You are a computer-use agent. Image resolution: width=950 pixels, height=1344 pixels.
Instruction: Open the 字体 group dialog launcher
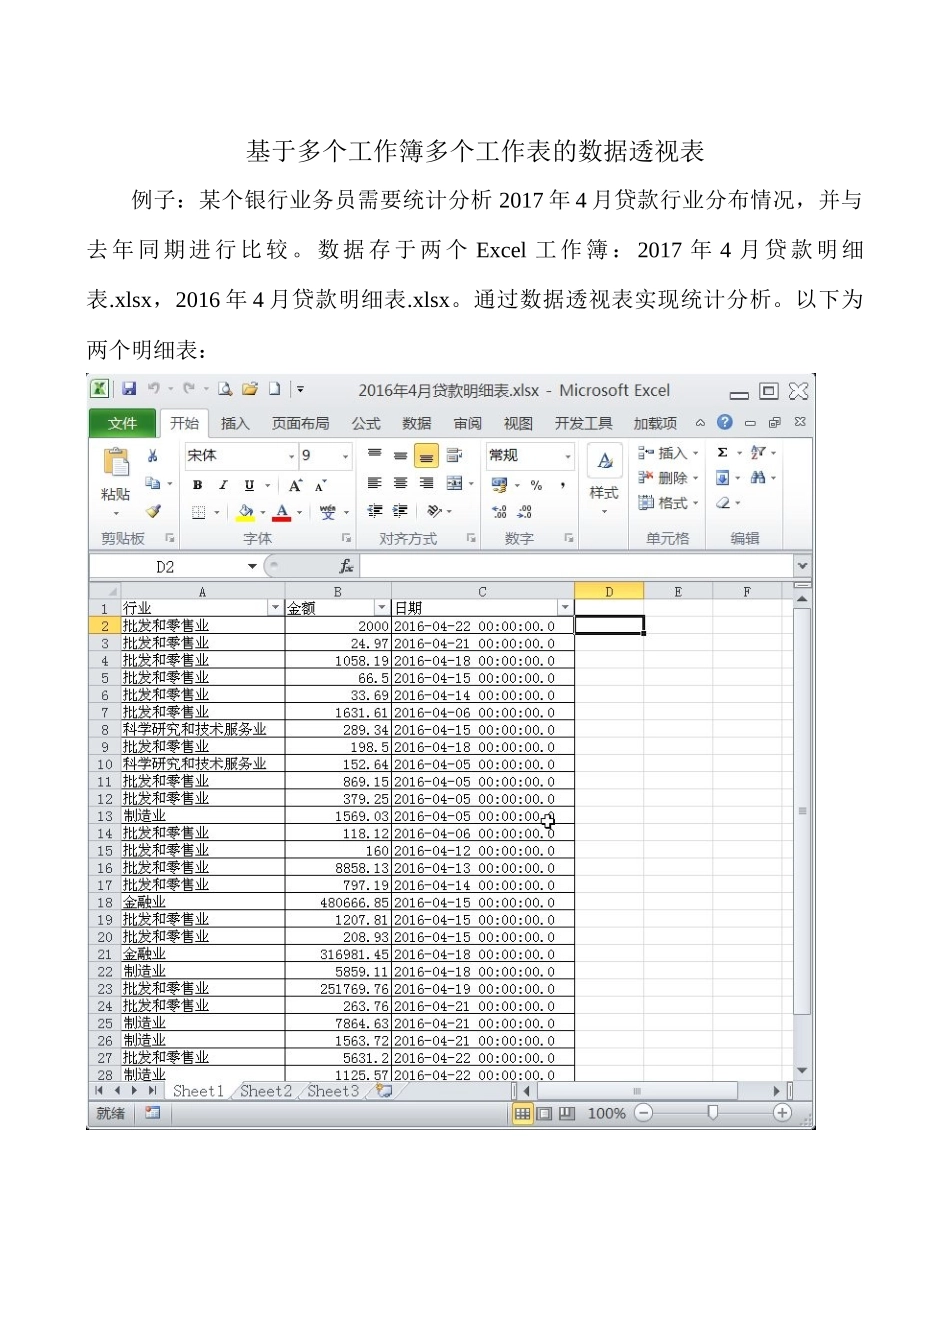[x=347, y=538]
